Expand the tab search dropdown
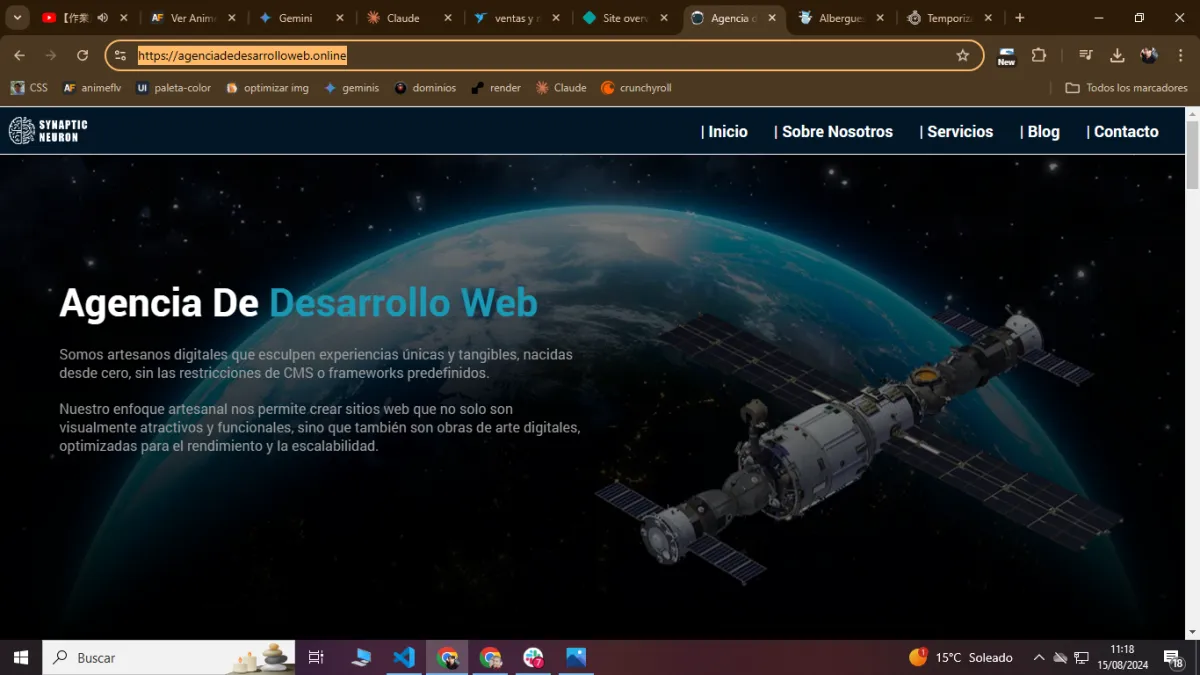Screen dimensions: 1200x675 [17, 18]
